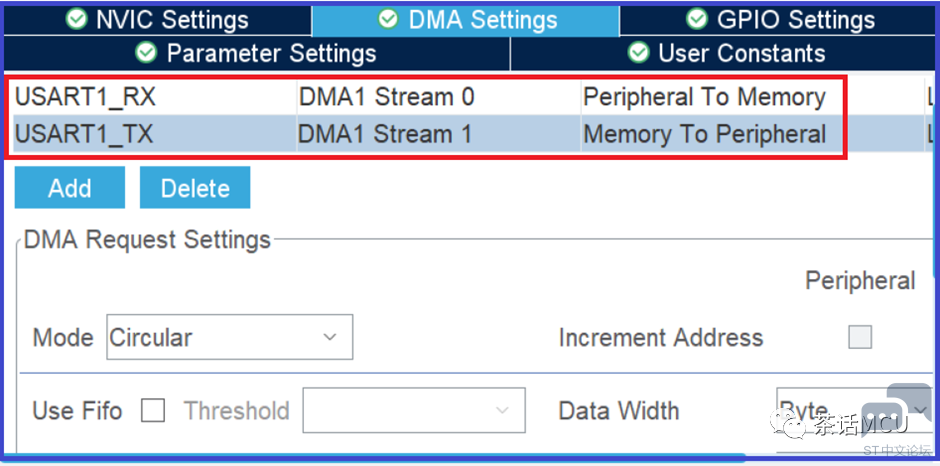Open the Mode Circular dropdown
The width and height of the screenshot is (940, 466).
230,337
